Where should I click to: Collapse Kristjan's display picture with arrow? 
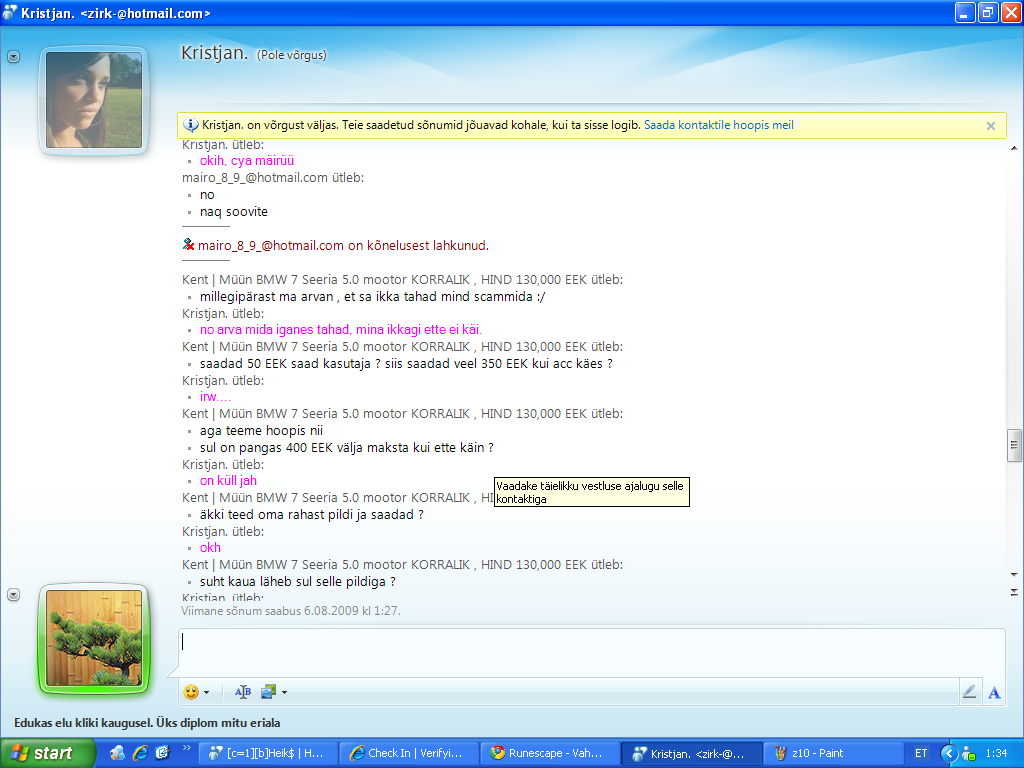(13, 57)
